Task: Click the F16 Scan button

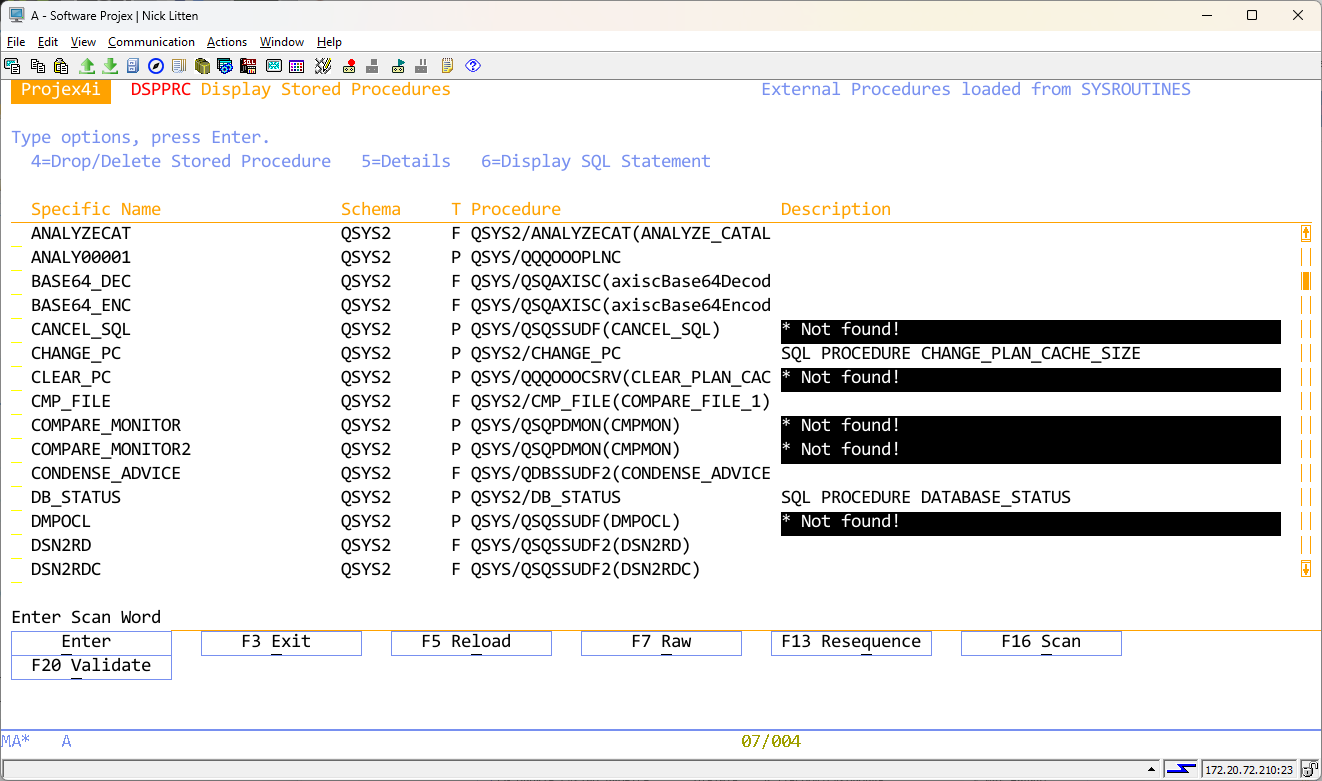Action: pyautogui.click(x=1041, y=643)
